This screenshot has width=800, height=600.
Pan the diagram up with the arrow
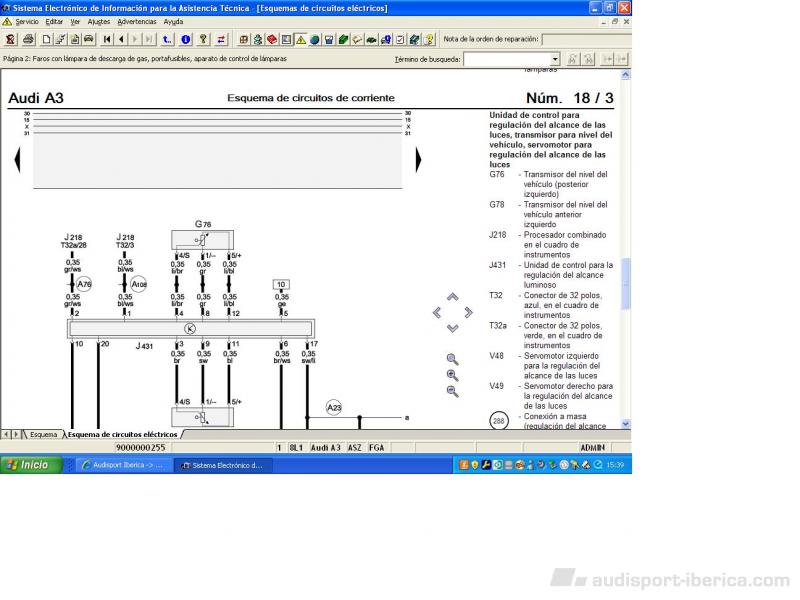click(453, 297)
